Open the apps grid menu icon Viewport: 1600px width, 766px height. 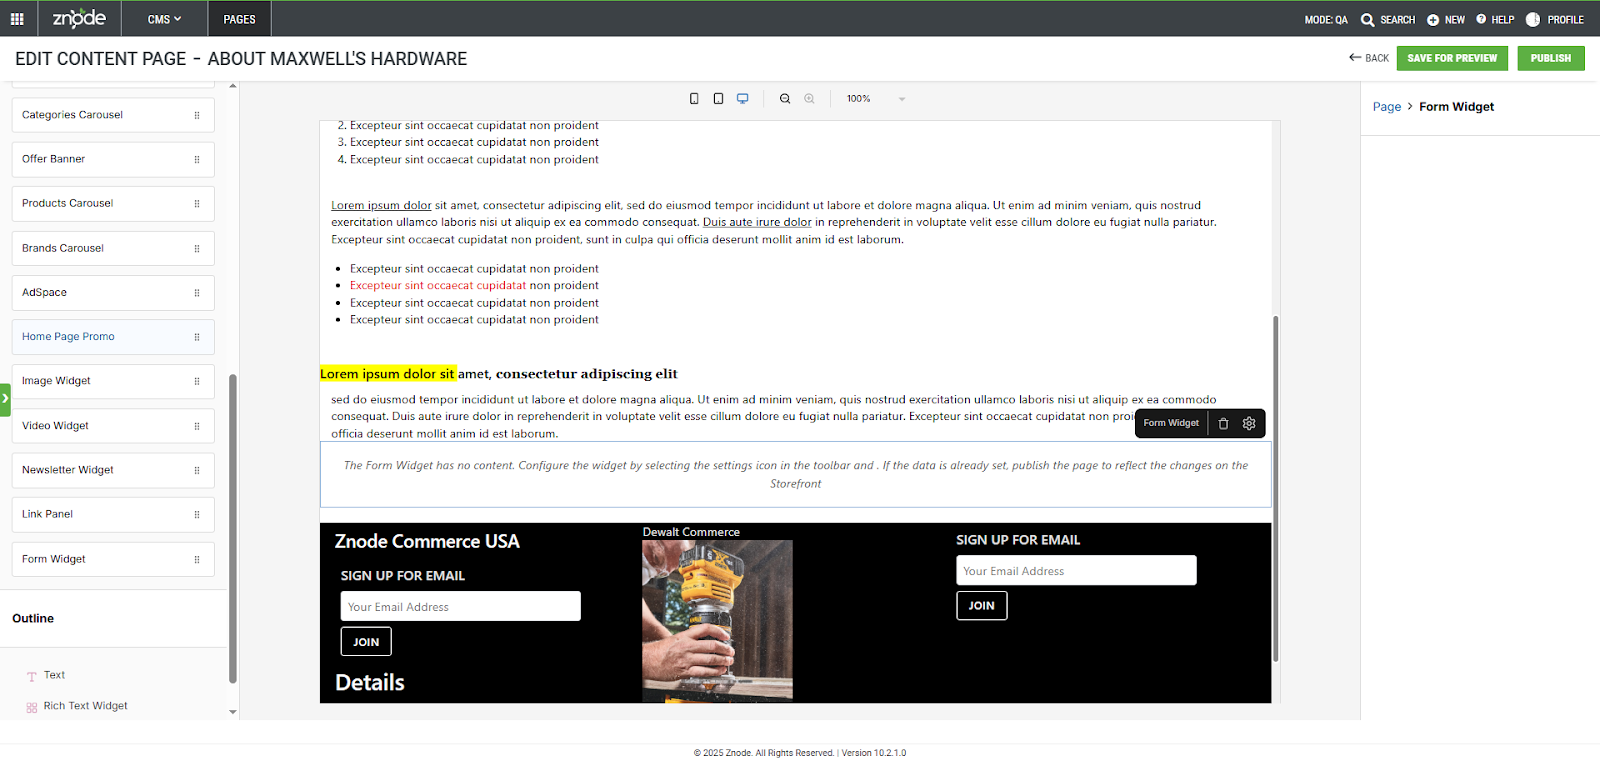tap(17, 19)
